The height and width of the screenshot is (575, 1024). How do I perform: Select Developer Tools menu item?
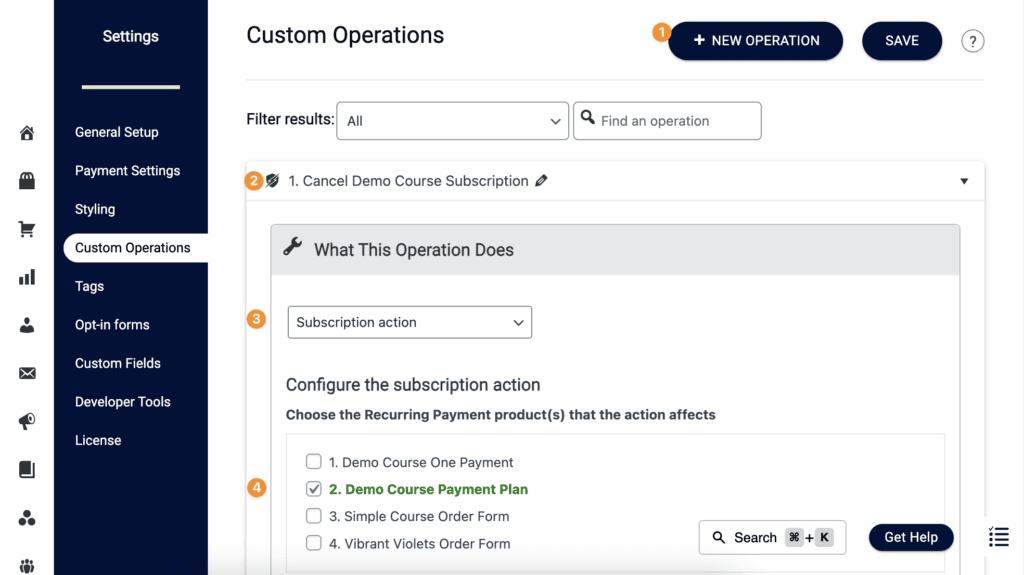click(x=122, y=402)
